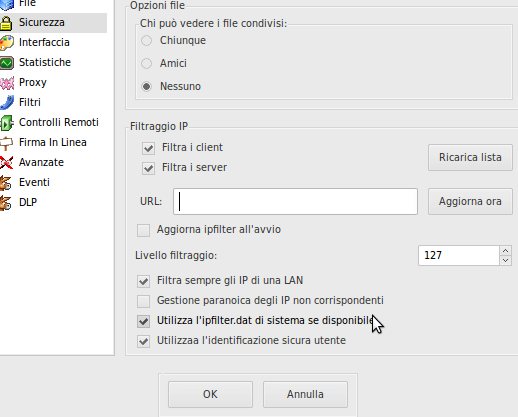Open the Interfaccia palette icon section
The image size is (518, 417).
pyautogui.click(x=6, y=42)
